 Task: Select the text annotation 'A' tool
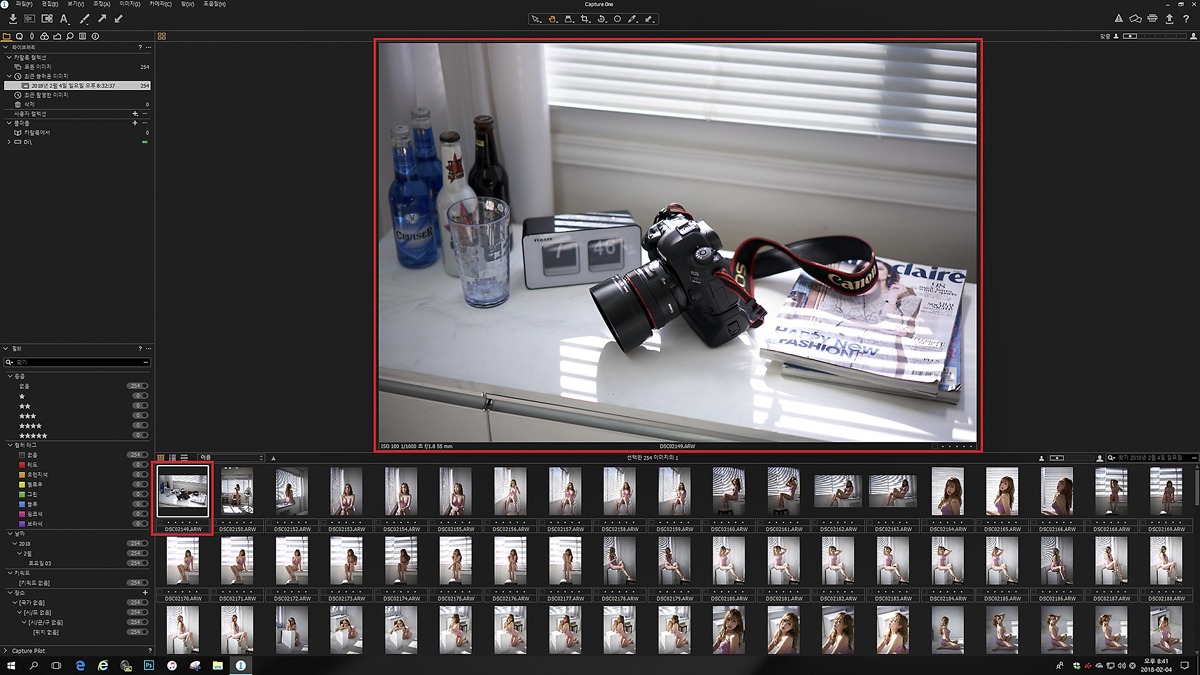pos(65,18)
